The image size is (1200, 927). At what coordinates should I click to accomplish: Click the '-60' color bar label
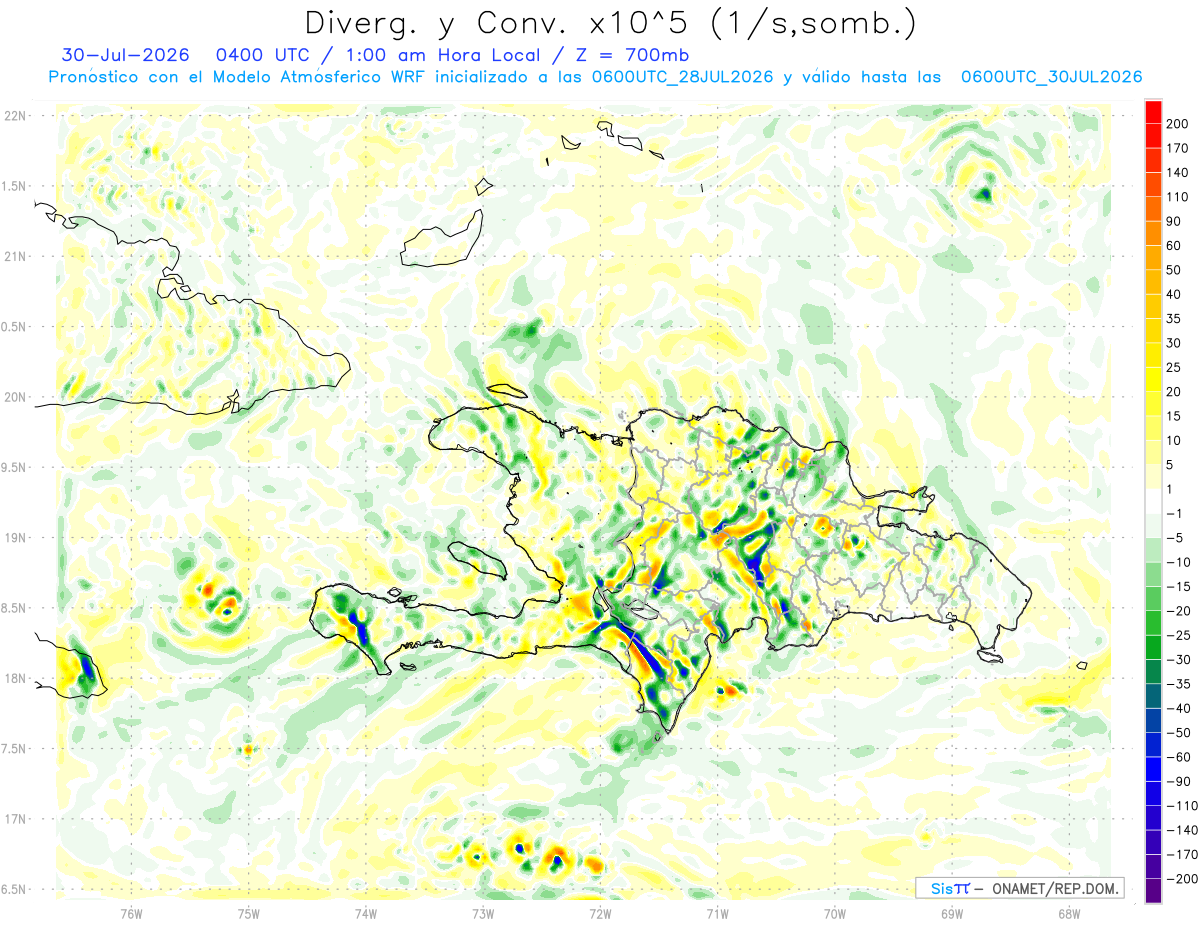coord(1179,758)
